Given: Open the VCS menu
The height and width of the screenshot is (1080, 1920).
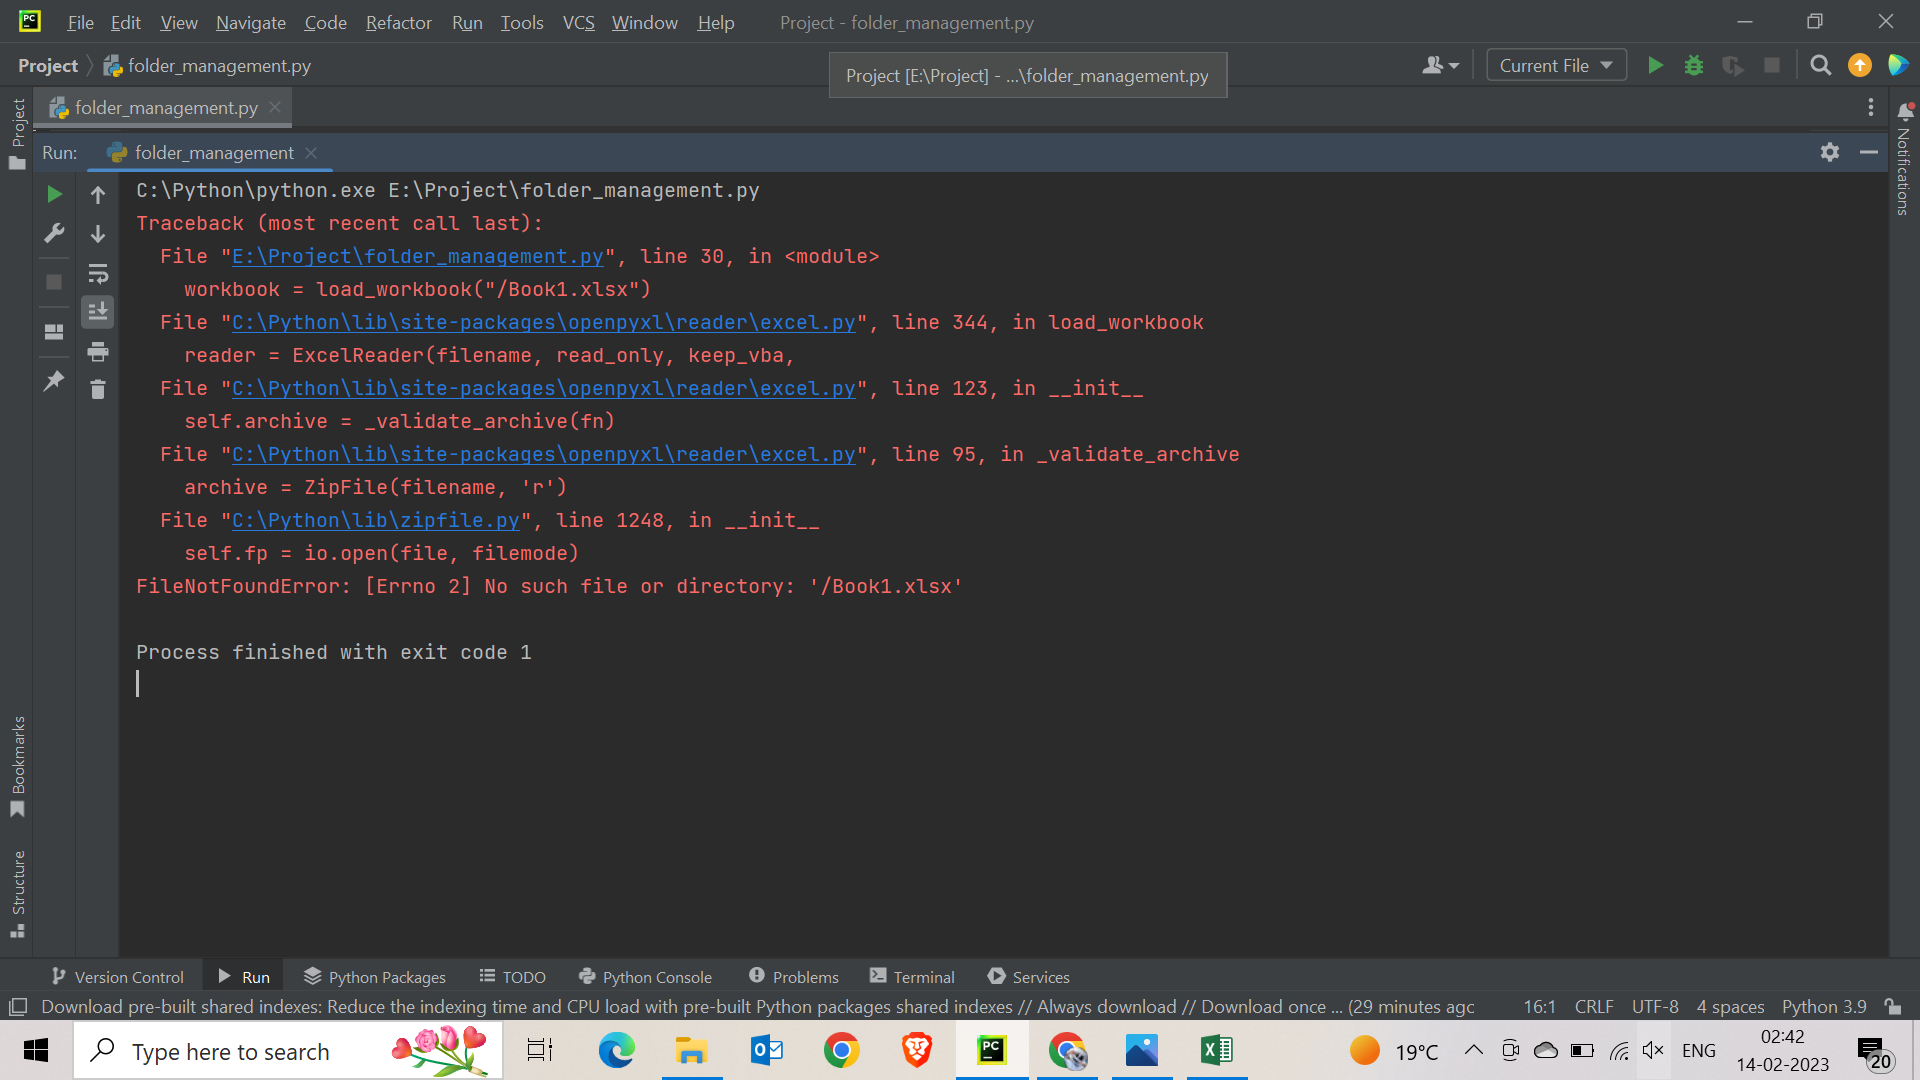Looking at the screenshot, I should [578, 22].
